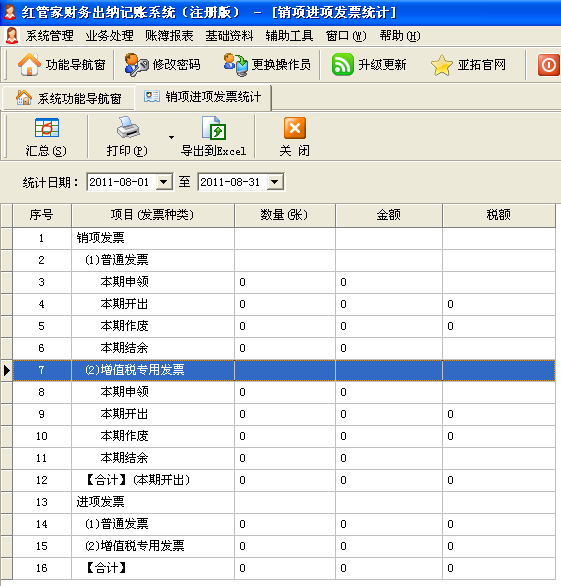Open 功能导航窗 from the home icon
The width and height of the screenshot is (561, 586).
(x=29, y=65)
